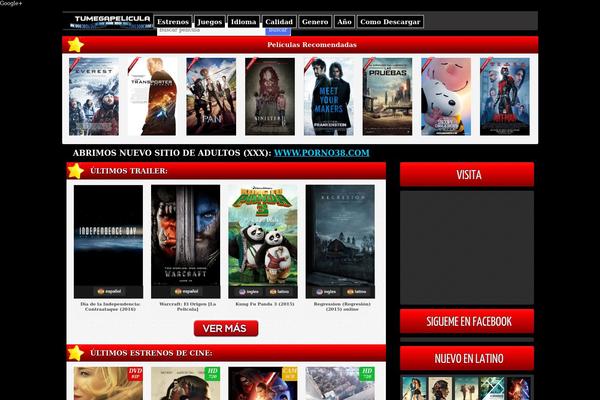Screen dimensions: 600x400
Task: Open title link Día de la Independencia: Contraataque
Action: click(111, 306)
